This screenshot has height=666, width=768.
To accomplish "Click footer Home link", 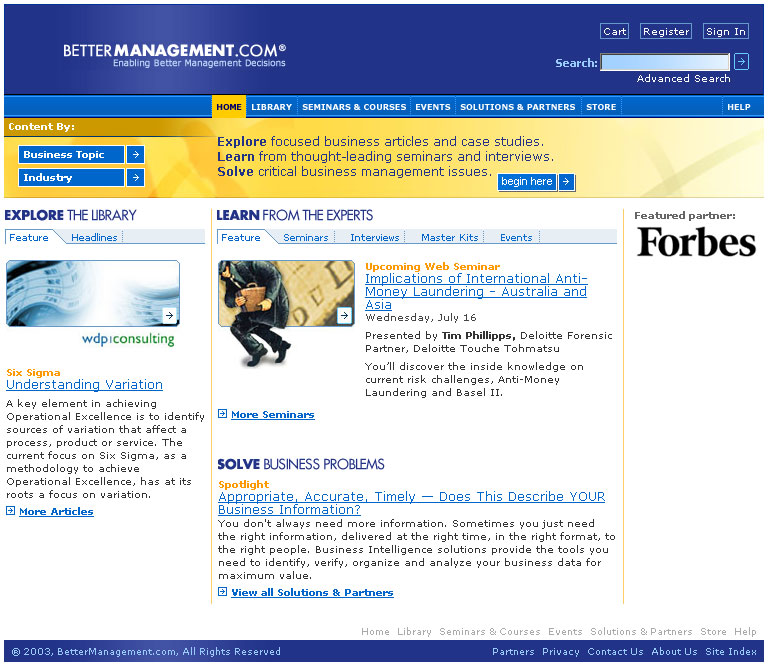I will point(375,631).
